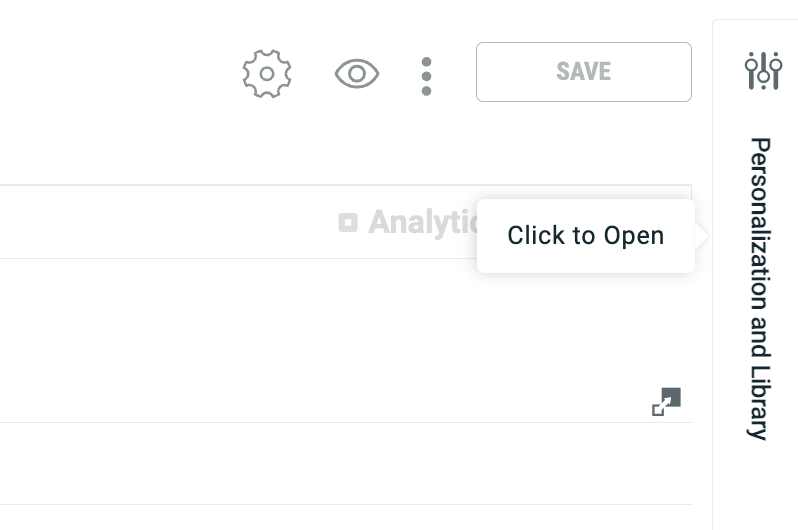Click the Analytics header row
The height and width of the screenshot is (530, 798).
(x=200, y=223)
